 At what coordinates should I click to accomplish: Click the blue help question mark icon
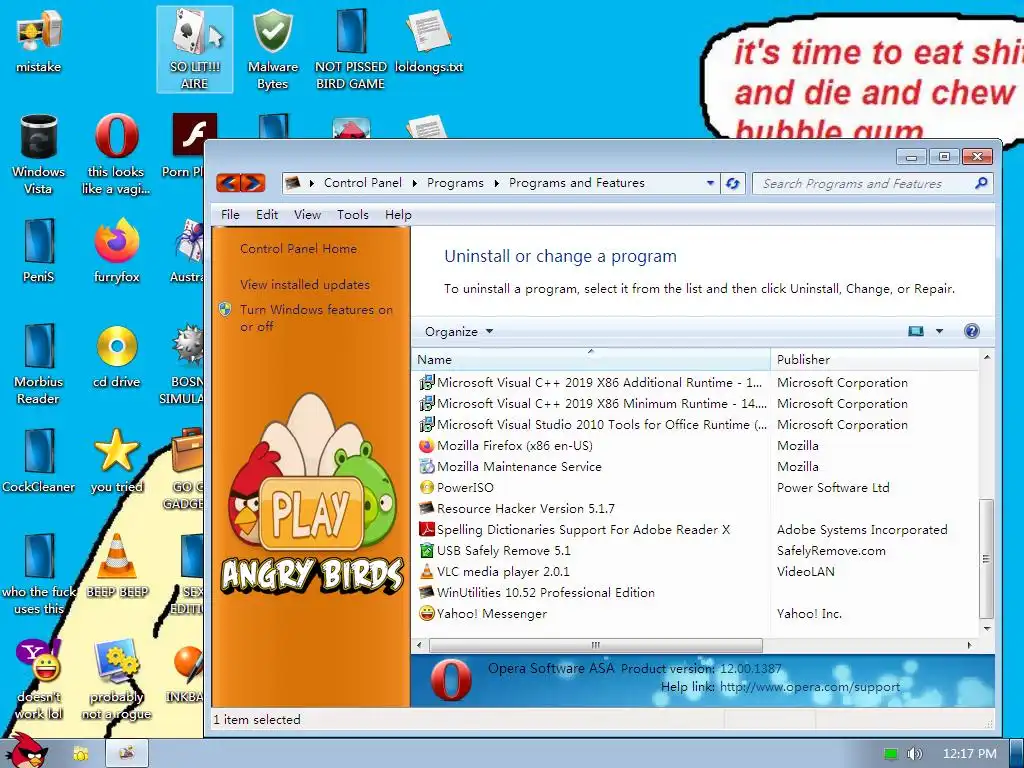(972, 331)
